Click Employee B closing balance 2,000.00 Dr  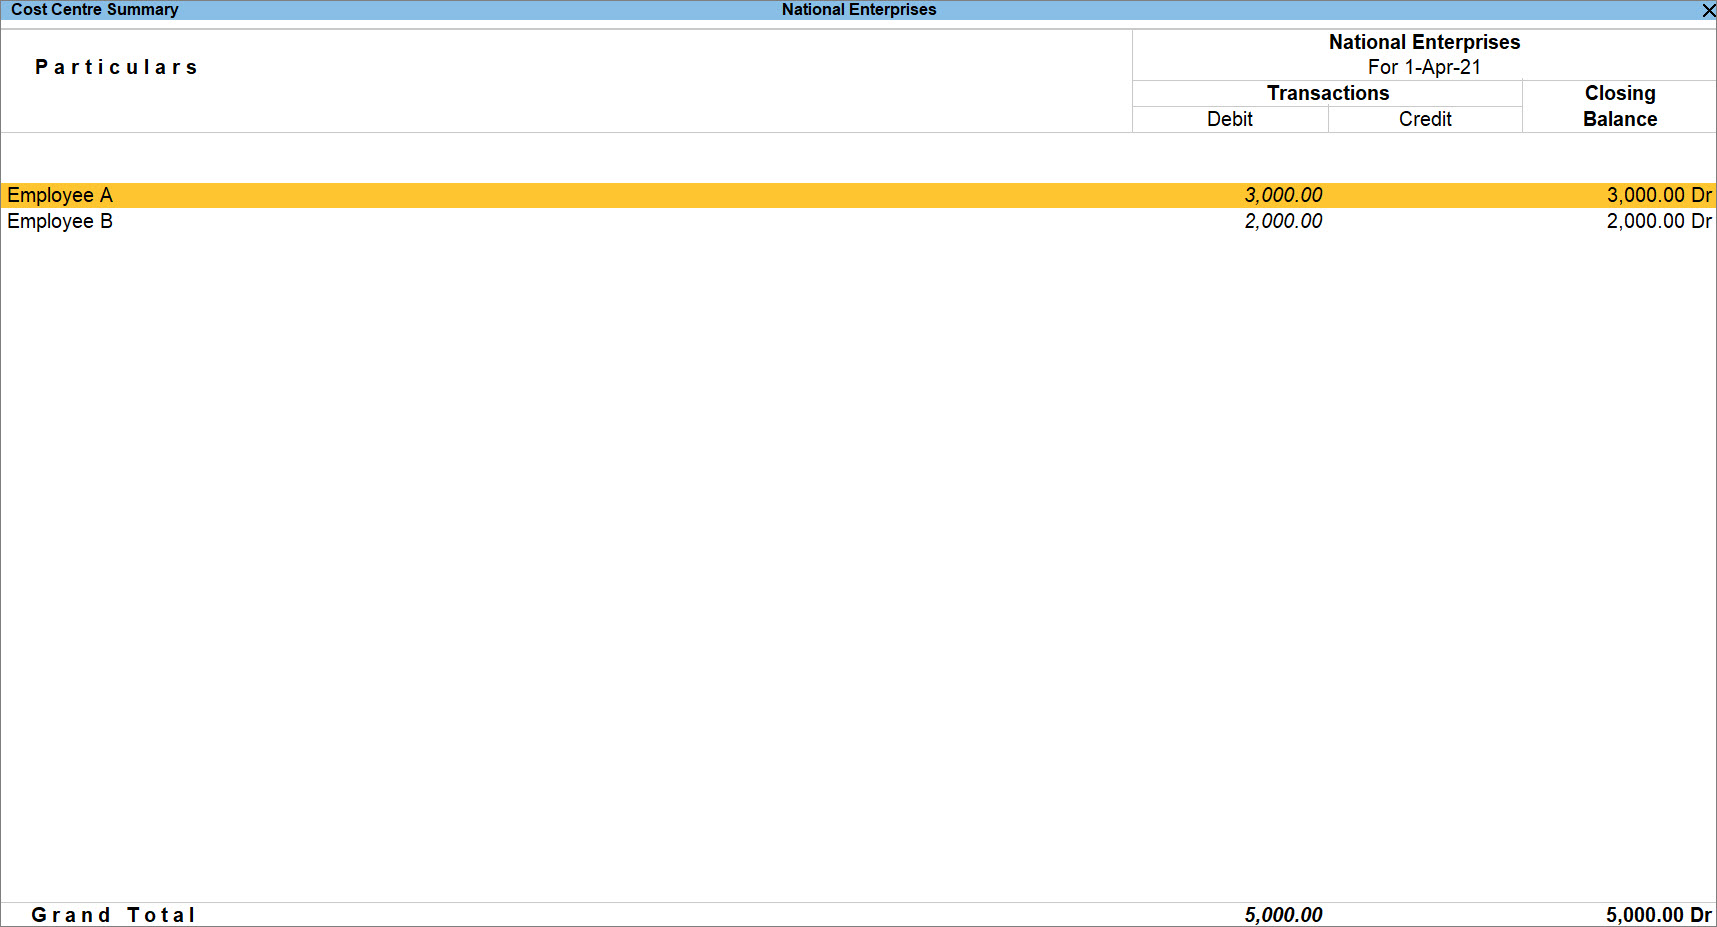pyautogui.click(x=1659, y=221)
